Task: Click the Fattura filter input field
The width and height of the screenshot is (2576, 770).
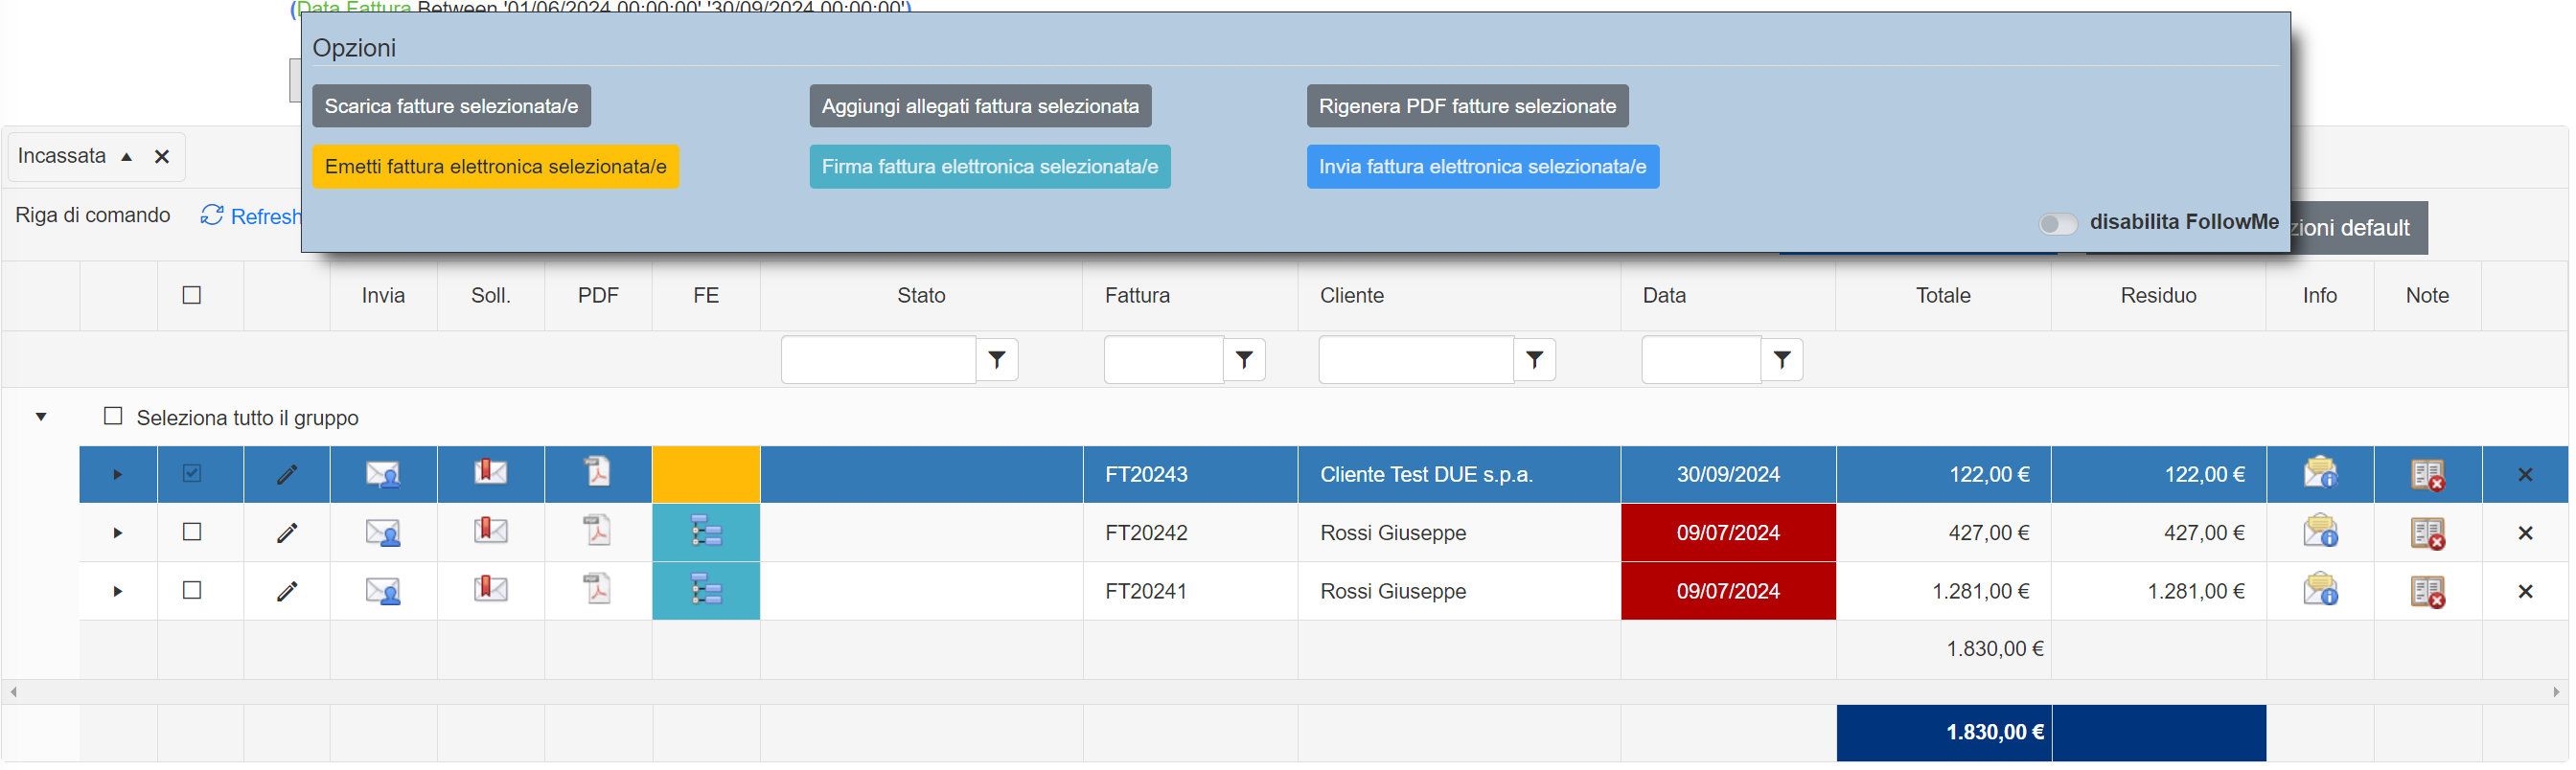Action: point(1163,361)
